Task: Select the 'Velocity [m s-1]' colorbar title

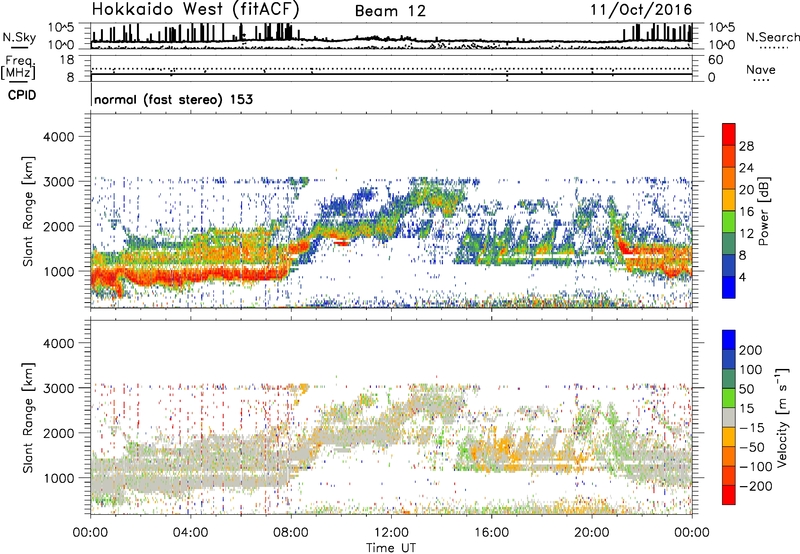Action: 783,418
